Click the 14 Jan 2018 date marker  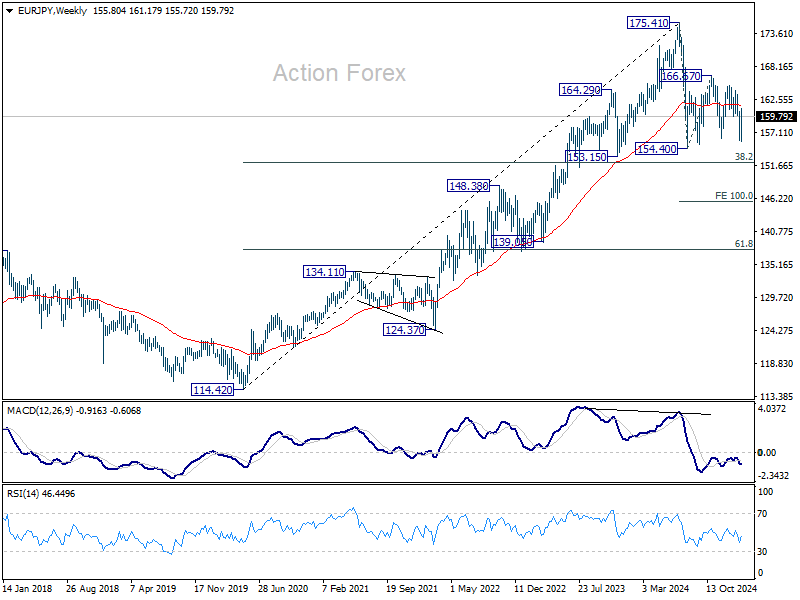[30, 590]
